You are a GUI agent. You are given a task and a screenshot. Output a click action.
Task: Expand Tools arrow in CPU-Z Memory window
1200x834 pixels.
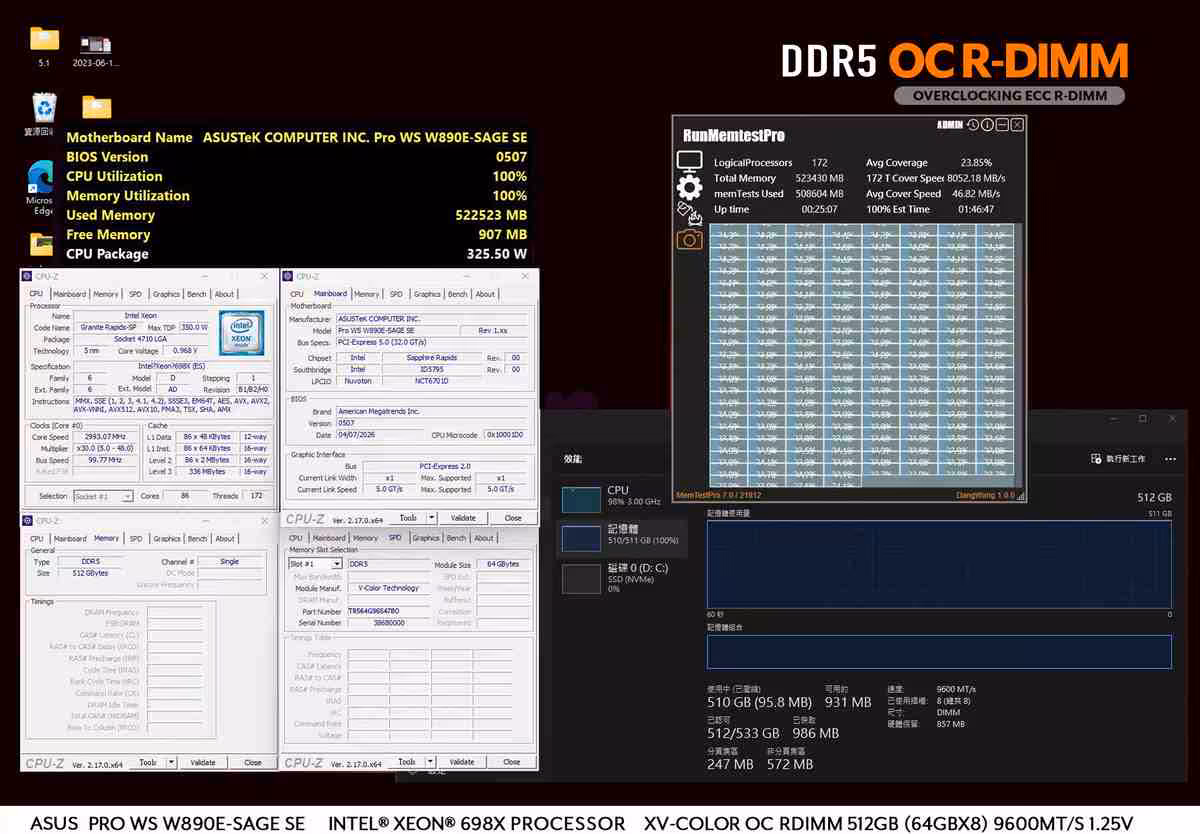(171, 762)
